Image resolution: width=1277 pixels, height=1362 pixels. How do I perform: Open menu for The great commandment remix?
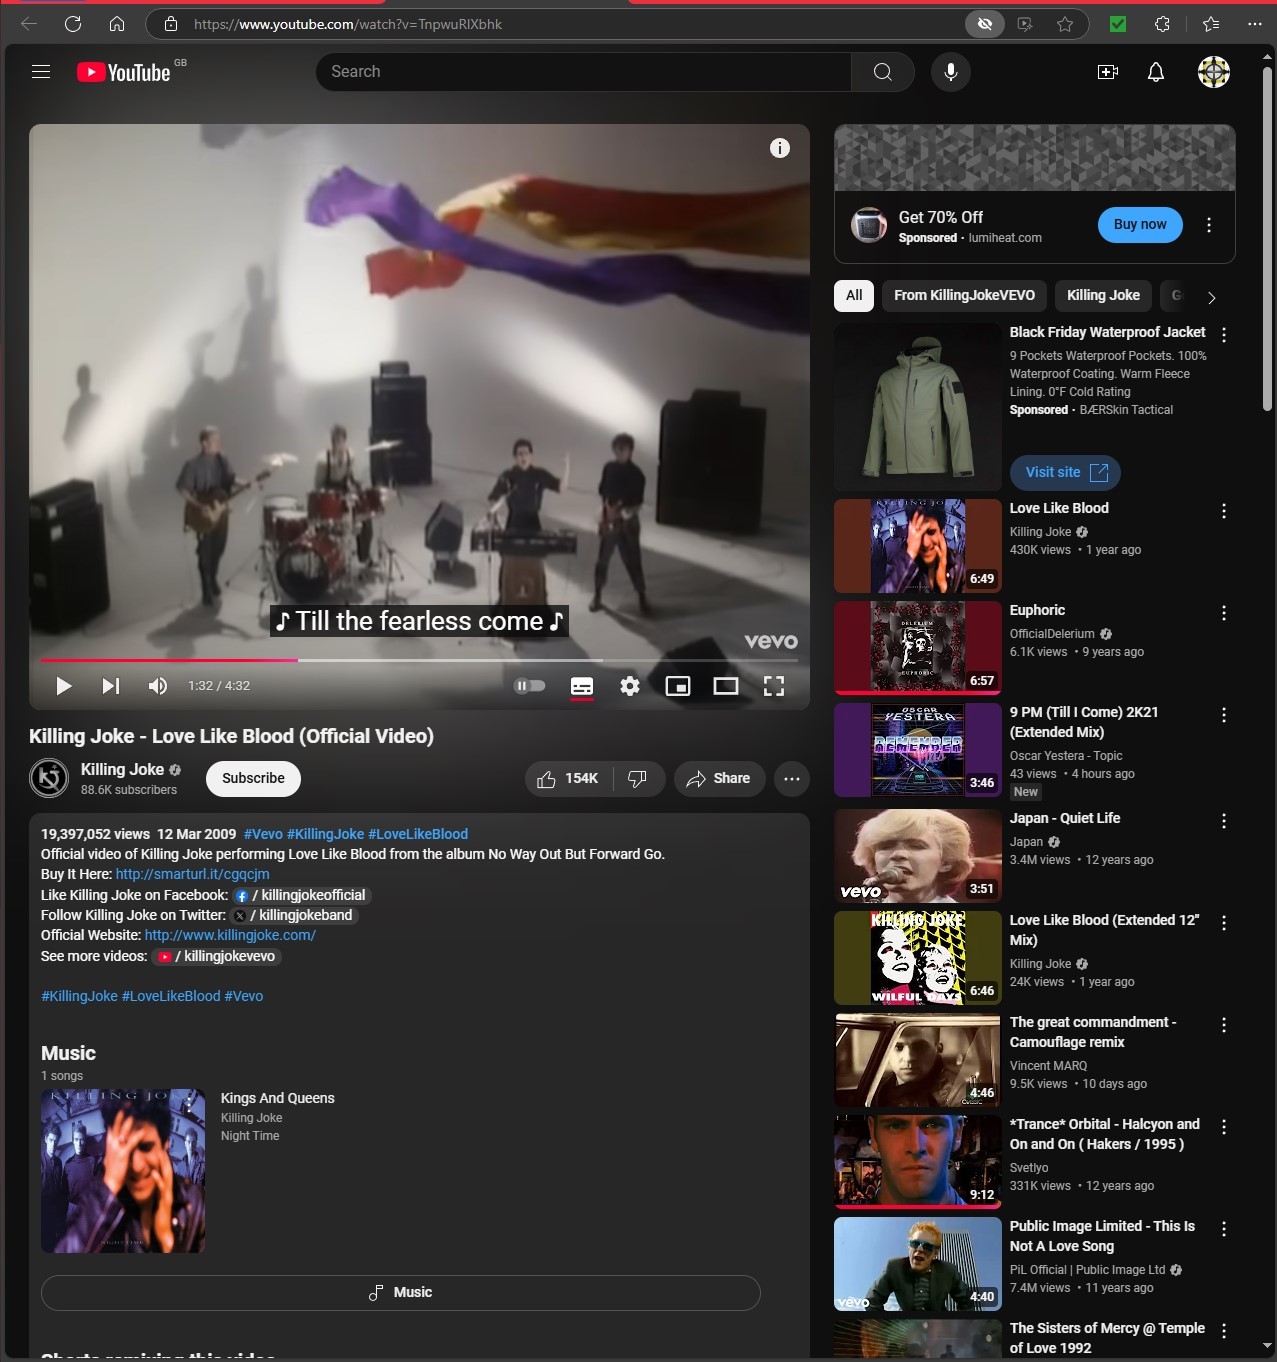tap(1224, 1025)
